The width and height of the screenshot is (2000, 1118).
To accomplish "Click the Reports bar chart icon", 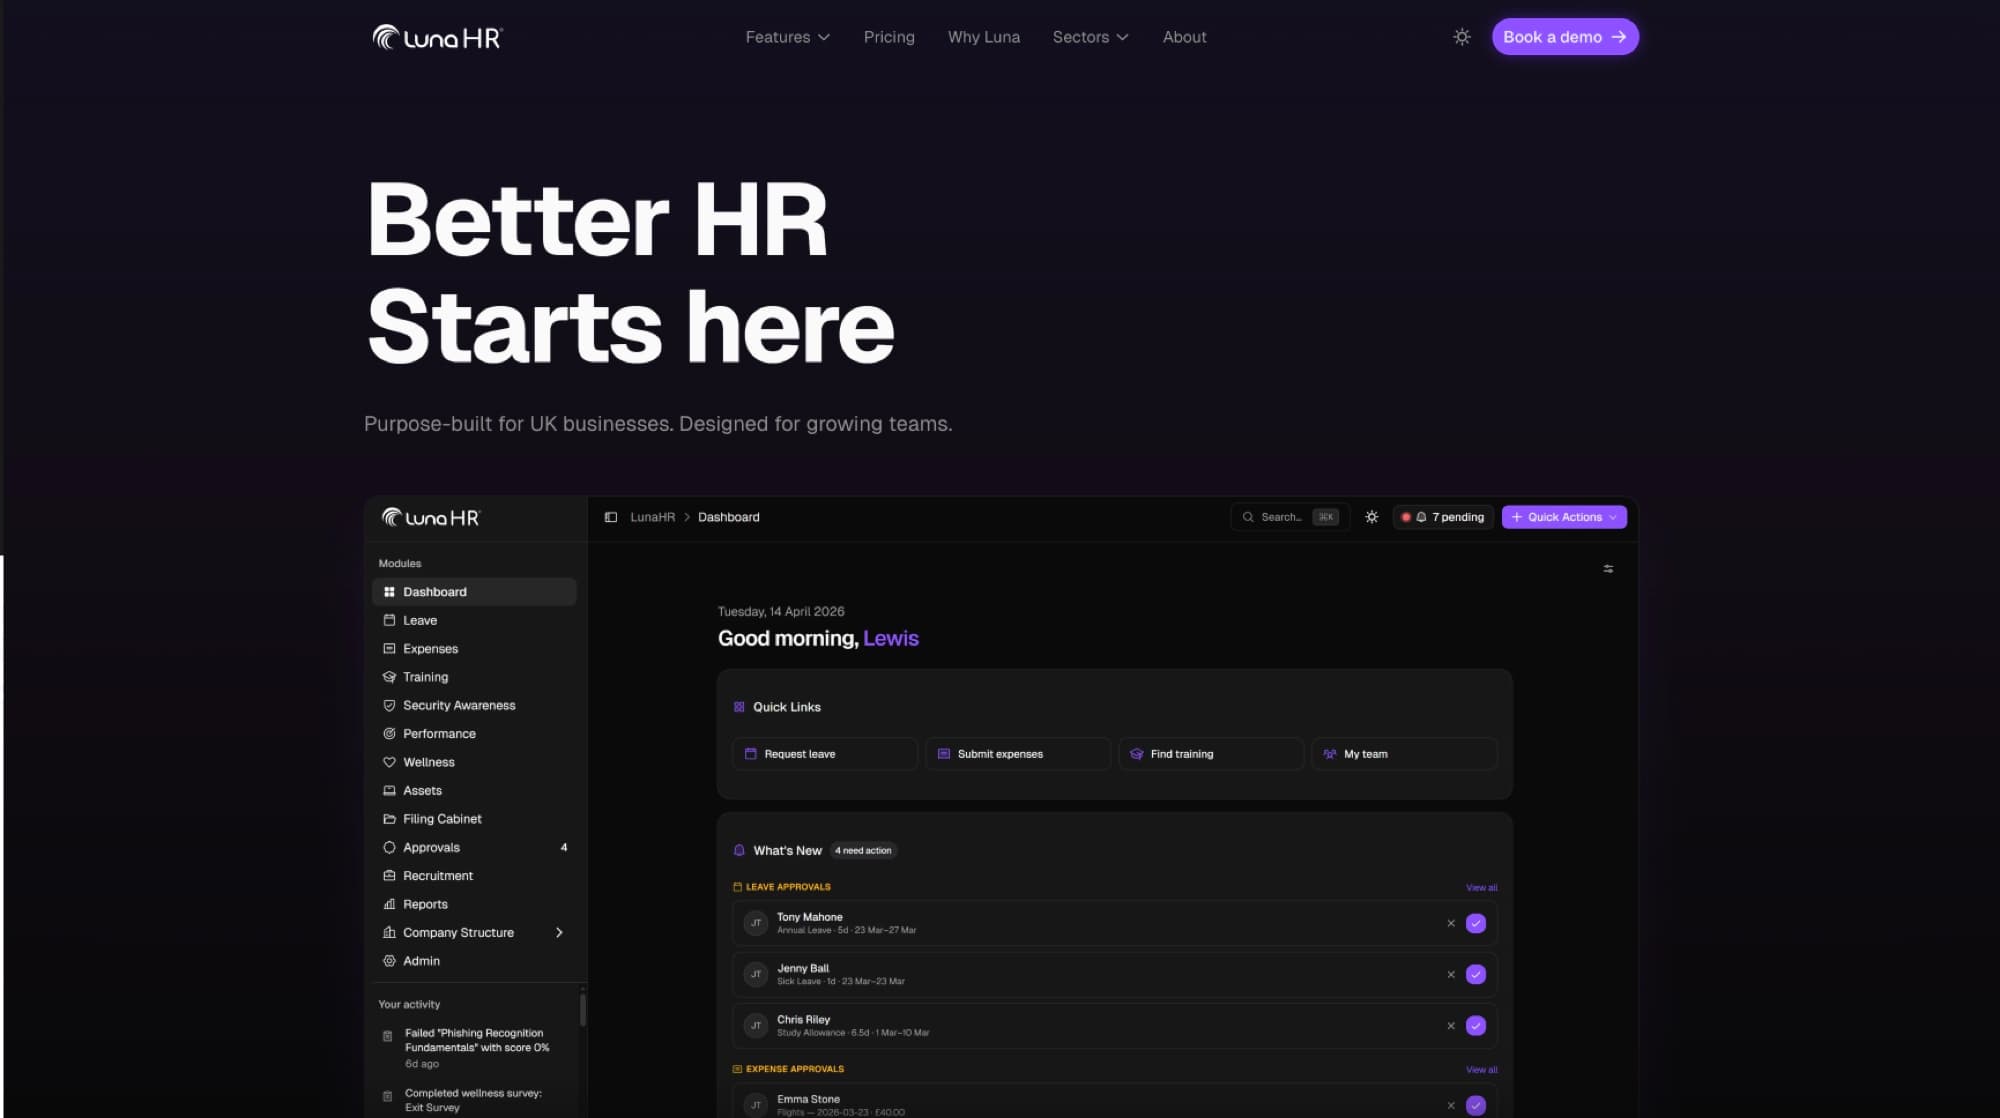I will (x=389, y=904).
